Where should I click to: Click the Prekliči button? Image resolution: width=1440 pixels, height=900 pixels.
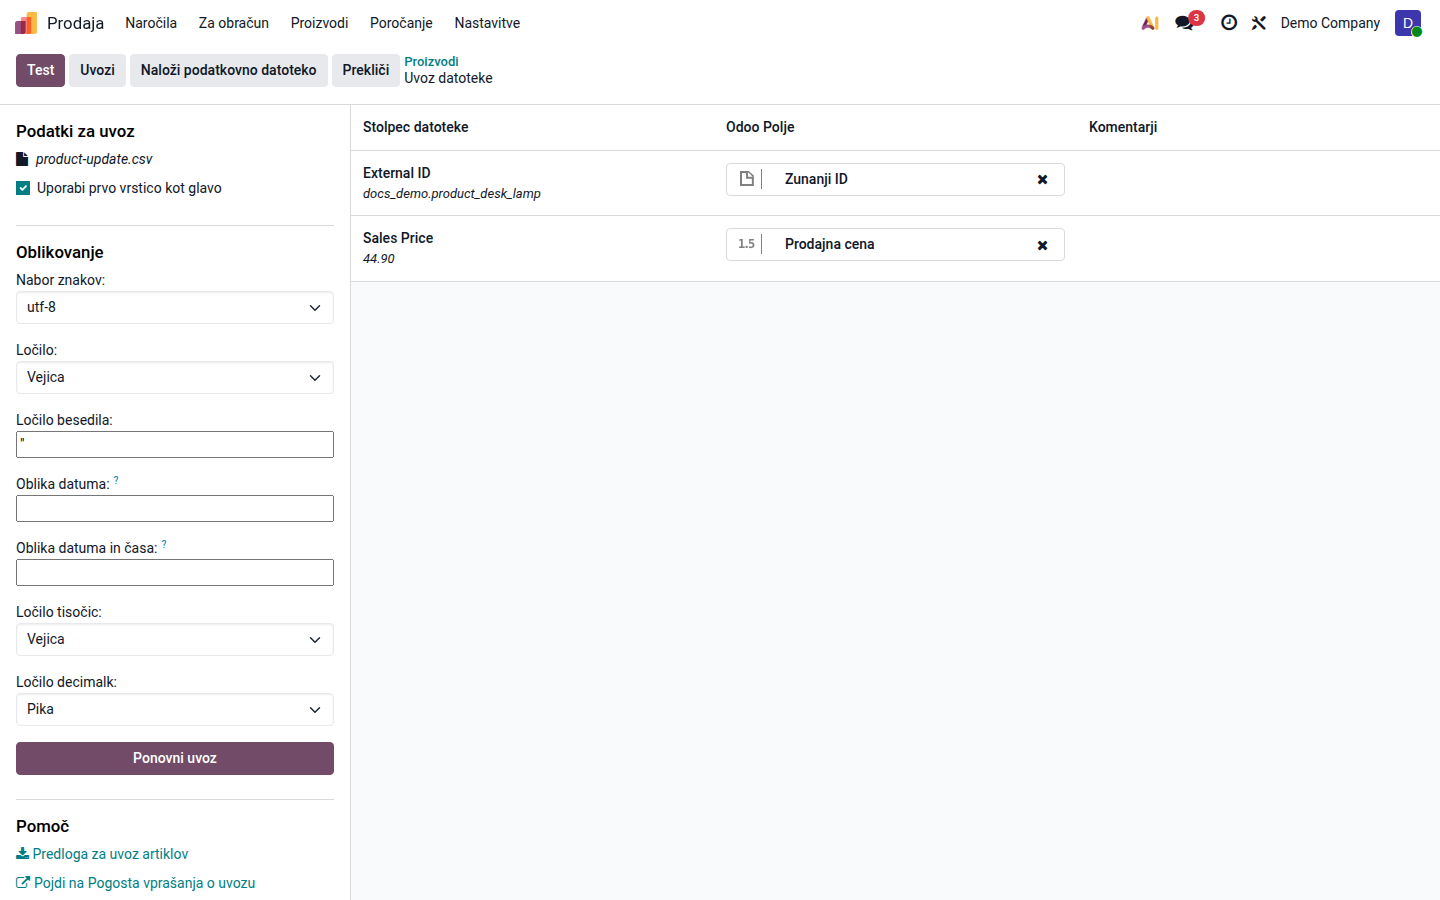[x=366, y=70]
